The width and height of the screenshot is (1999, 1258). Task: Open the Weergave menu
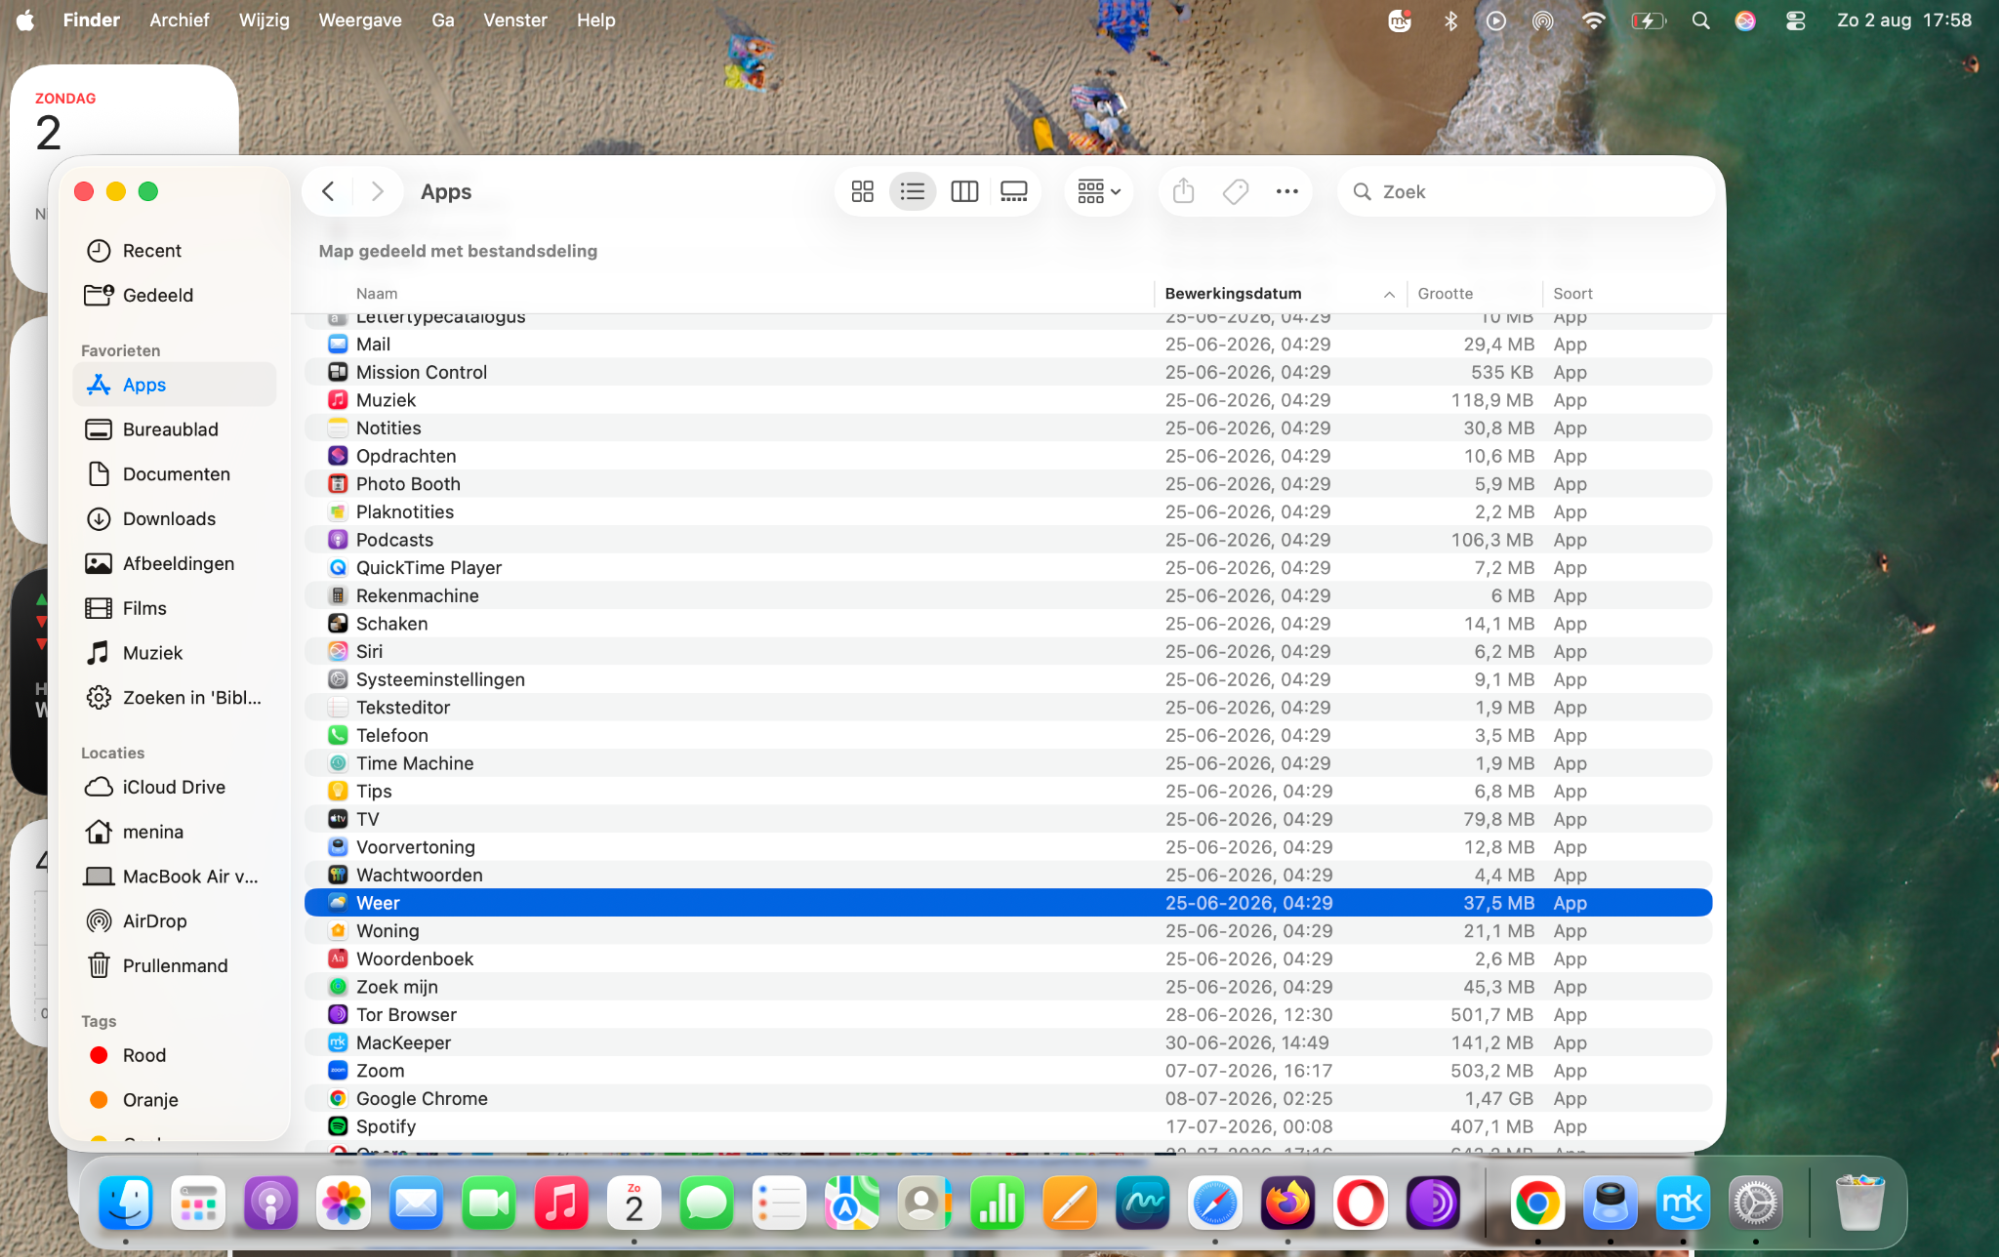pos(360,20)
